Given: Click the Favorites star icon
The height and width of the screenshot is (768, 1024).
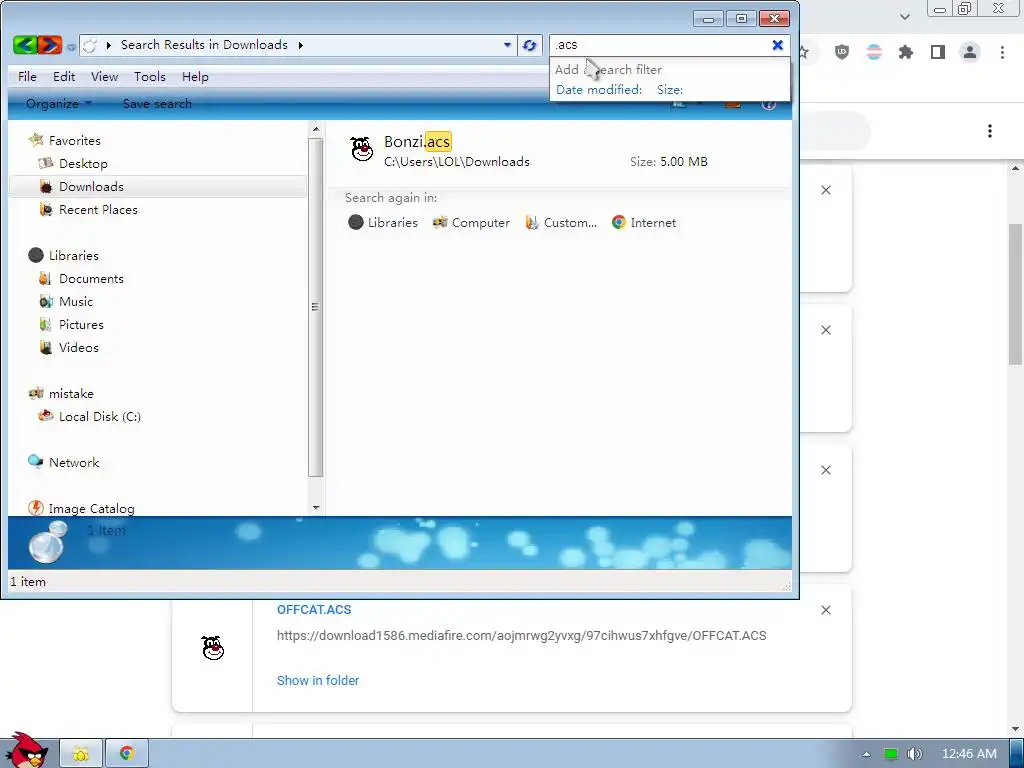Looking at the screenshot, I should [x=36, y=140].
